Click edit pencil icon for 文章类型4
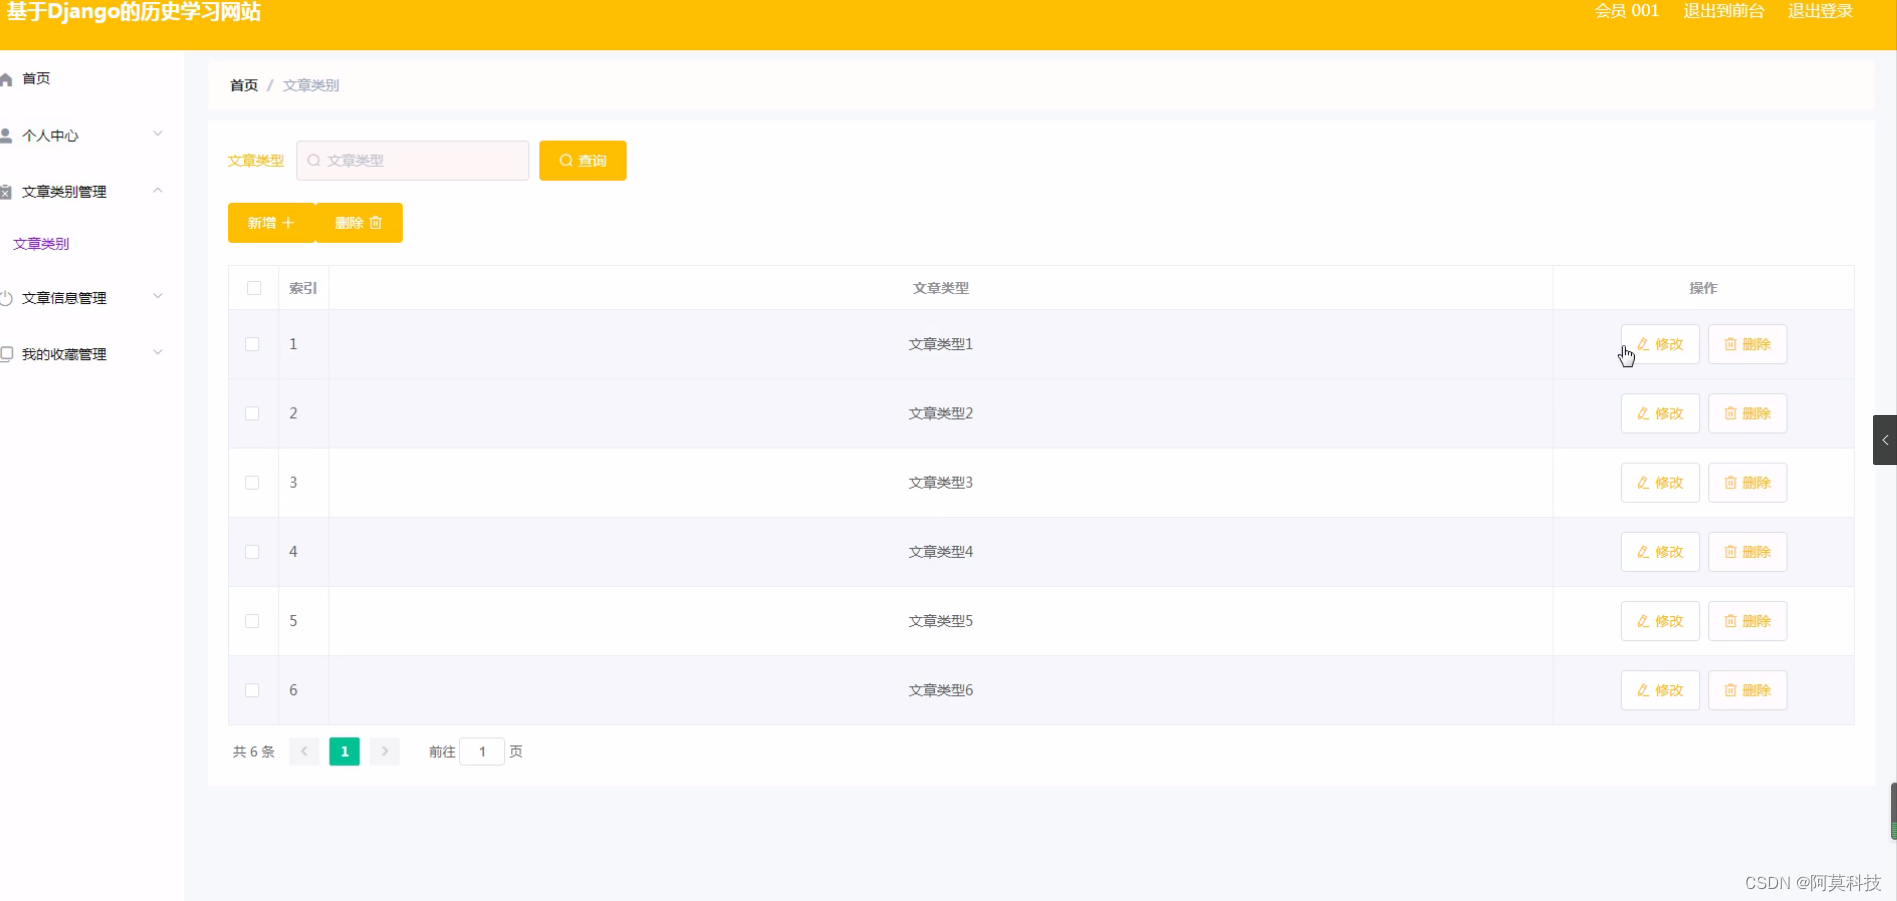 pyautogui.click(x=1643, y=552)
